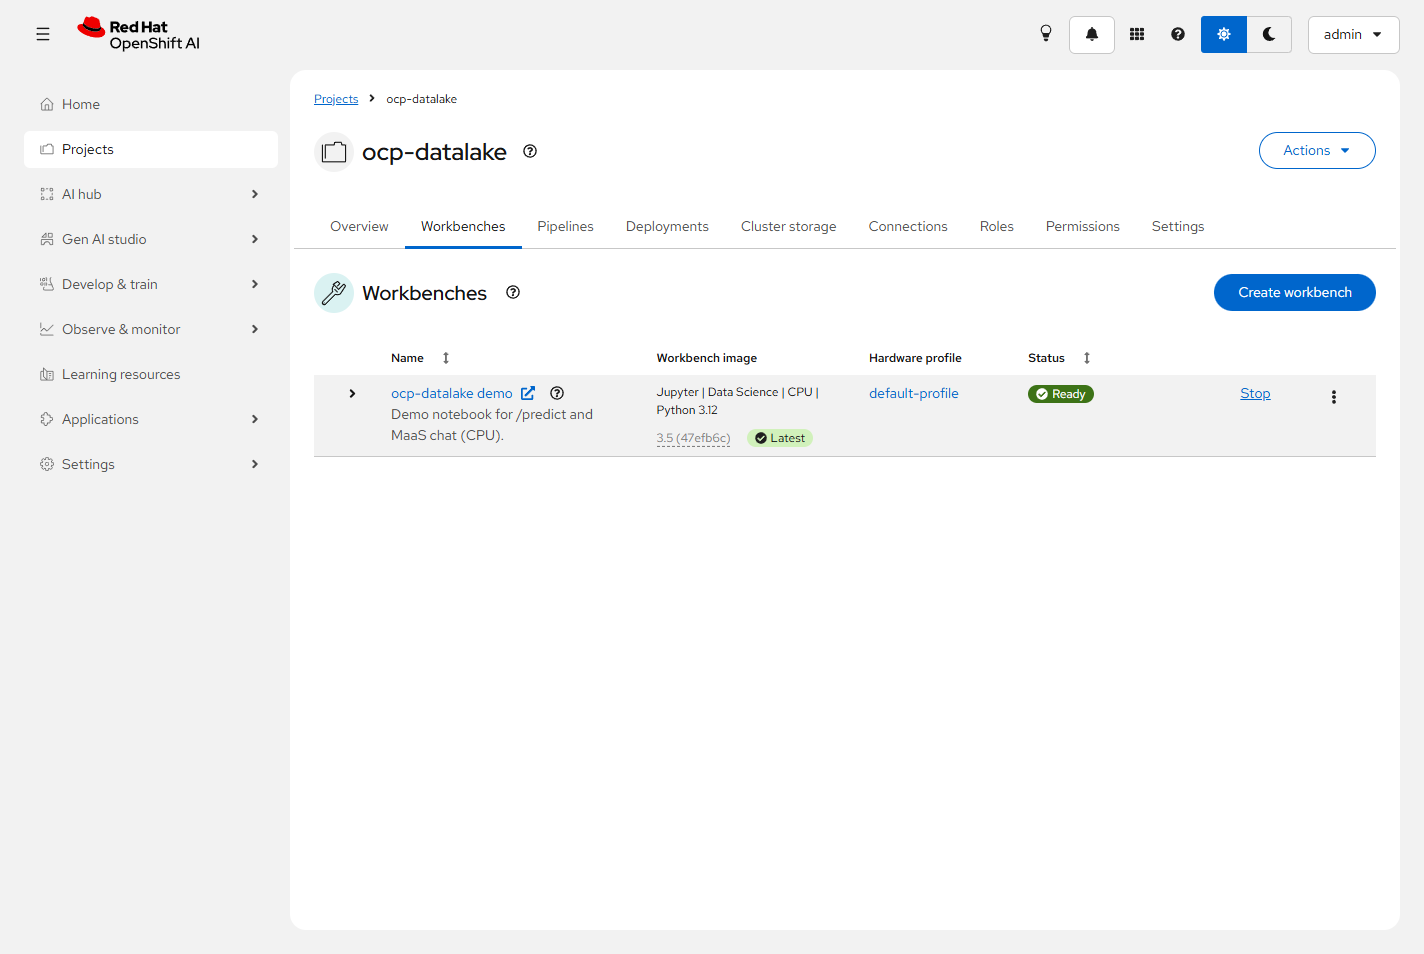Open default-profile hardware profile link
This screenshot has height=954, width=1424.
tap(914, 393)
